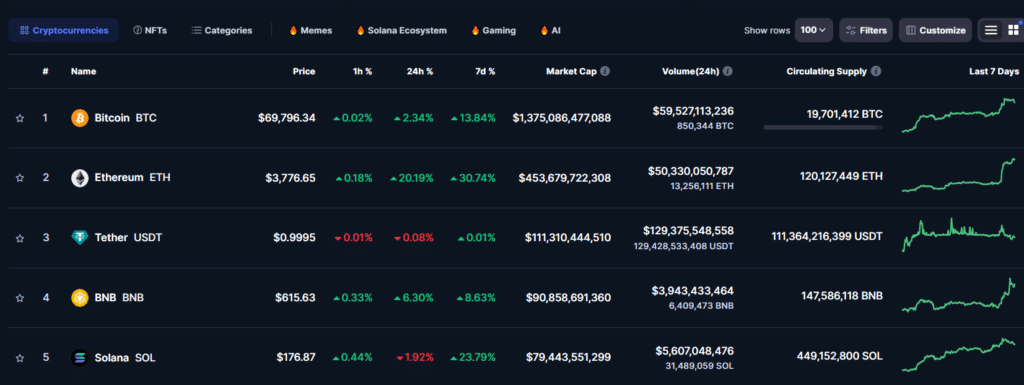Sort by Market Cap column header
1024x385 pixels.
pyautogui.click(x=571, y=71)
